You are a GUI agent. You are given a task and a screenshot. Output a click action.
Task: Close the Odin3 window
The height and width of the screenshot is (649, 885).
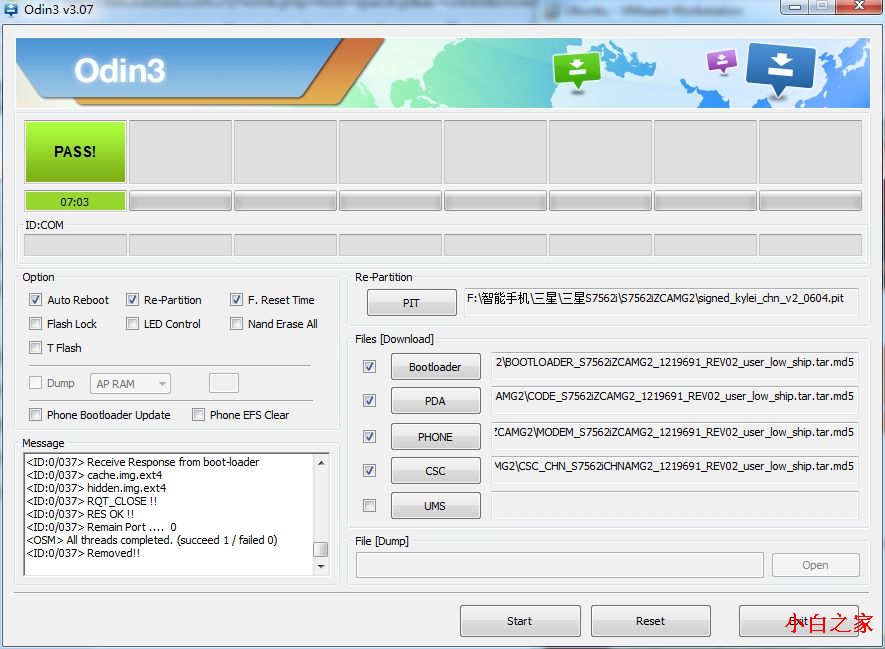(x=859, y=6)
